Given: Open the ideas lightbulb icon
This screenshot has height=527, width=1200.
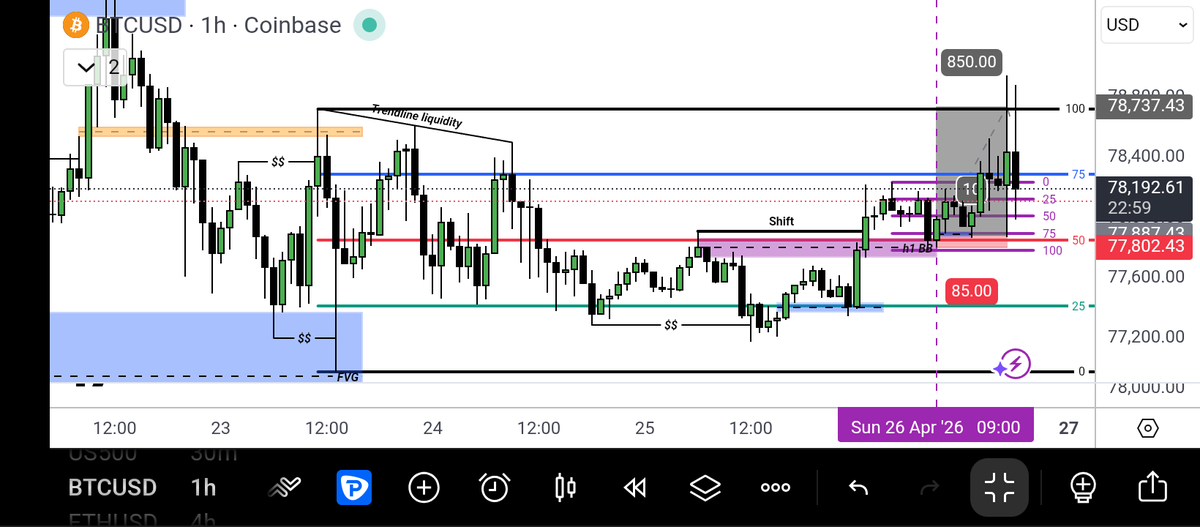Looking at the screenshot, I should coord(1081,487).
